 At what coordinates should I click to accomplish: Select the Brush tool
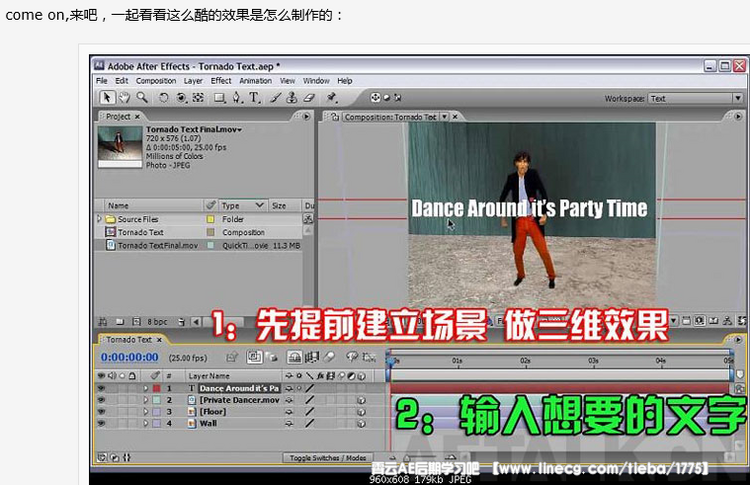point(275,98)
